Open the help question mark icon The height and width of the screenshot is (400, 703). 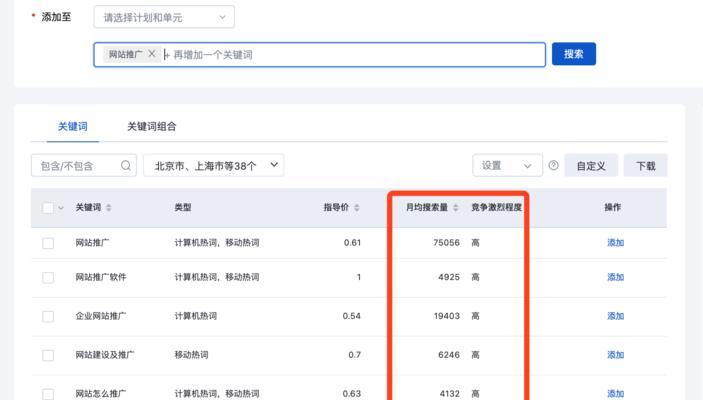(x=554, y=165)
